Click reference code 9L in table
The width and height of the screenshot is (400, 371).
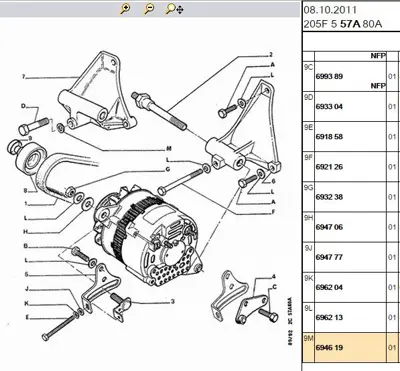coord(308,308)
